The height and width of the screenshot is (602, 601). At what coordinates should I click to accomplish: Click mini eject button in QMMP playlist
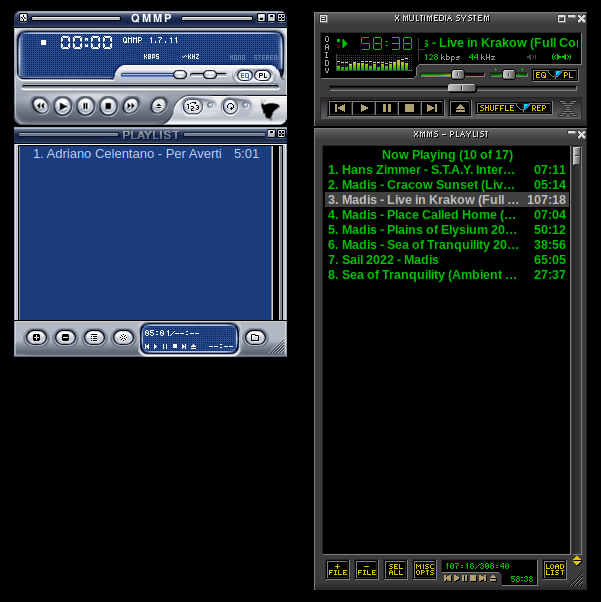(194, 346)
